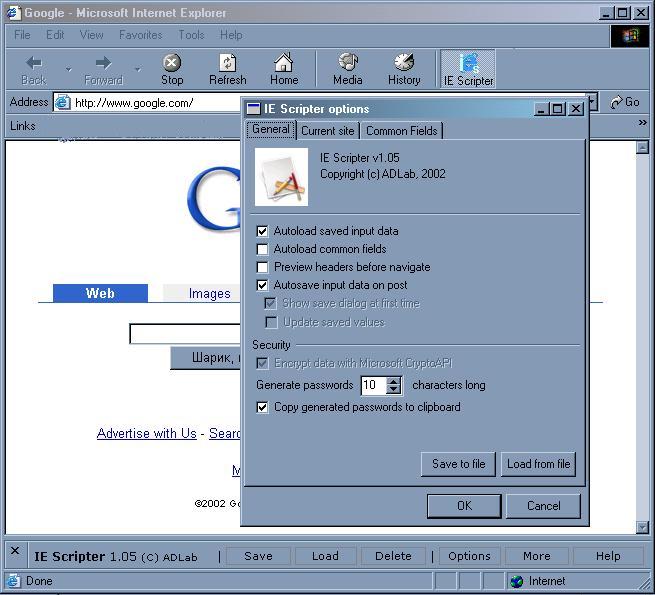This screenshot has width=655, height=595.
Task: Click the Google search text box
Action: [x=185, y=333]
